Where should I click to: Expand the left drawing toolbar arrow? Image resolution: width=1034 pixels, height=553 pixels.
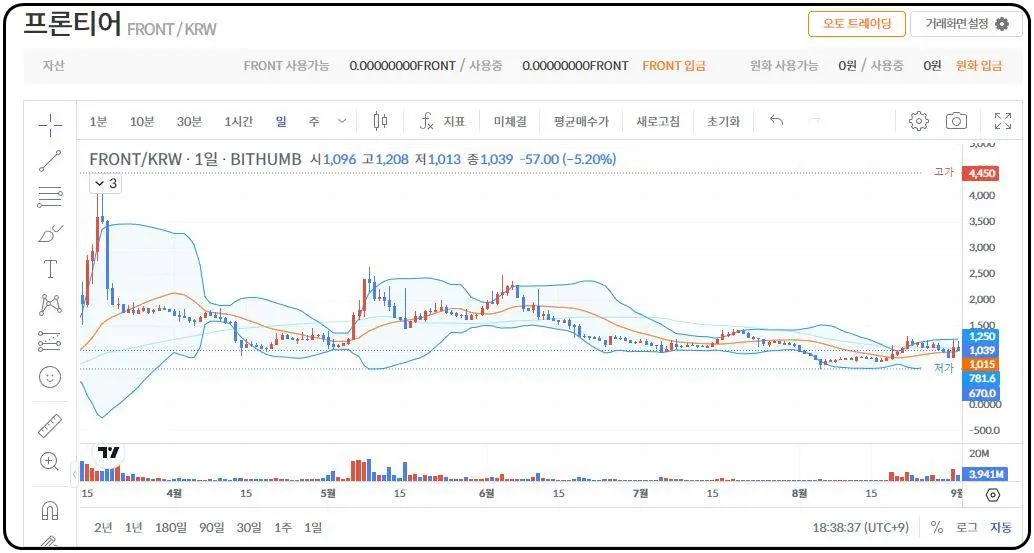coord(74,474)
